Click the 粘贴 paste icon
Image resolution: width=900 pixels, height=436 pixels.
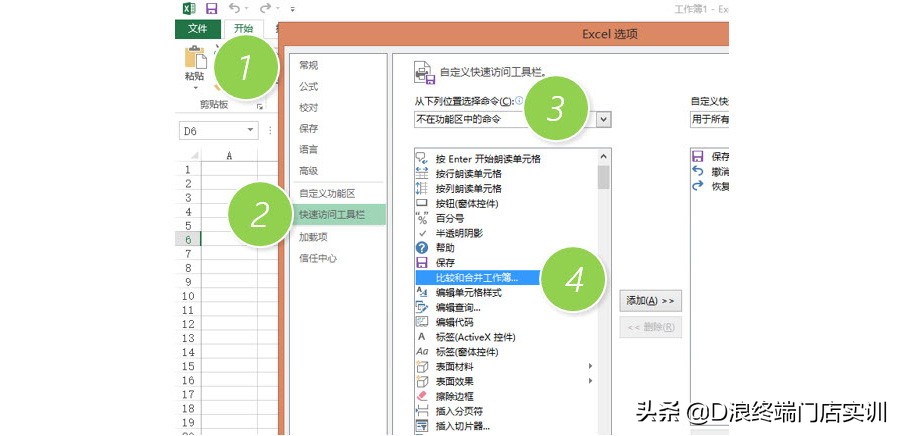[195, 59]
